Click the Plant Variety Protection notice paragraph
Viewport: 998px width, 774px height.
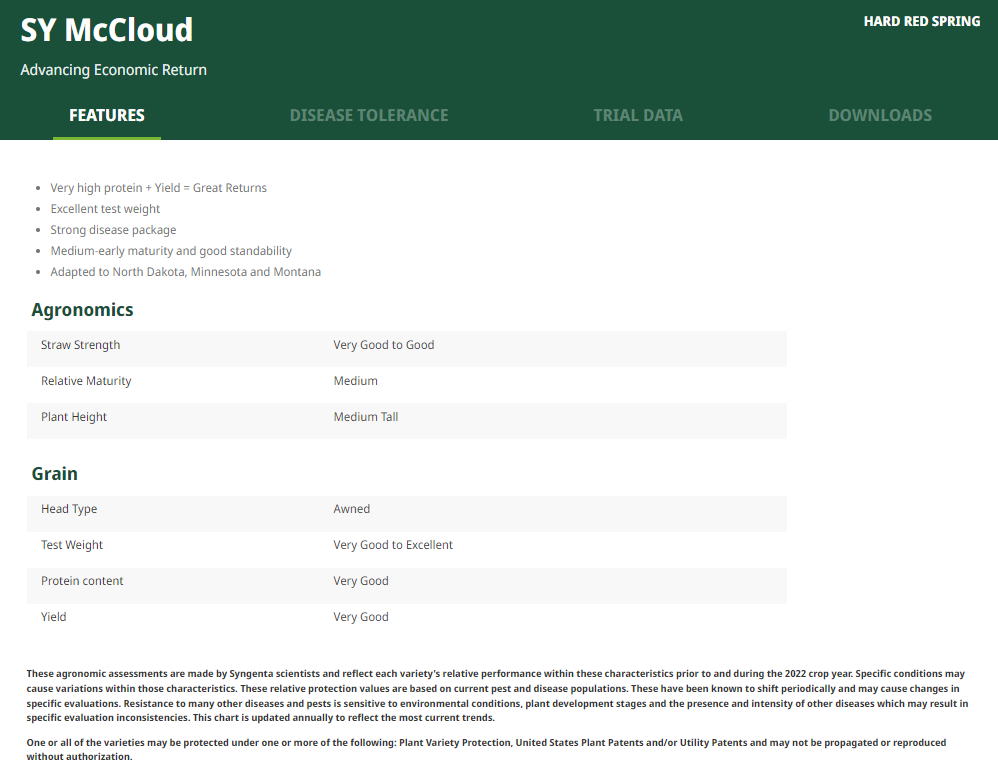(x=486, y=750)
